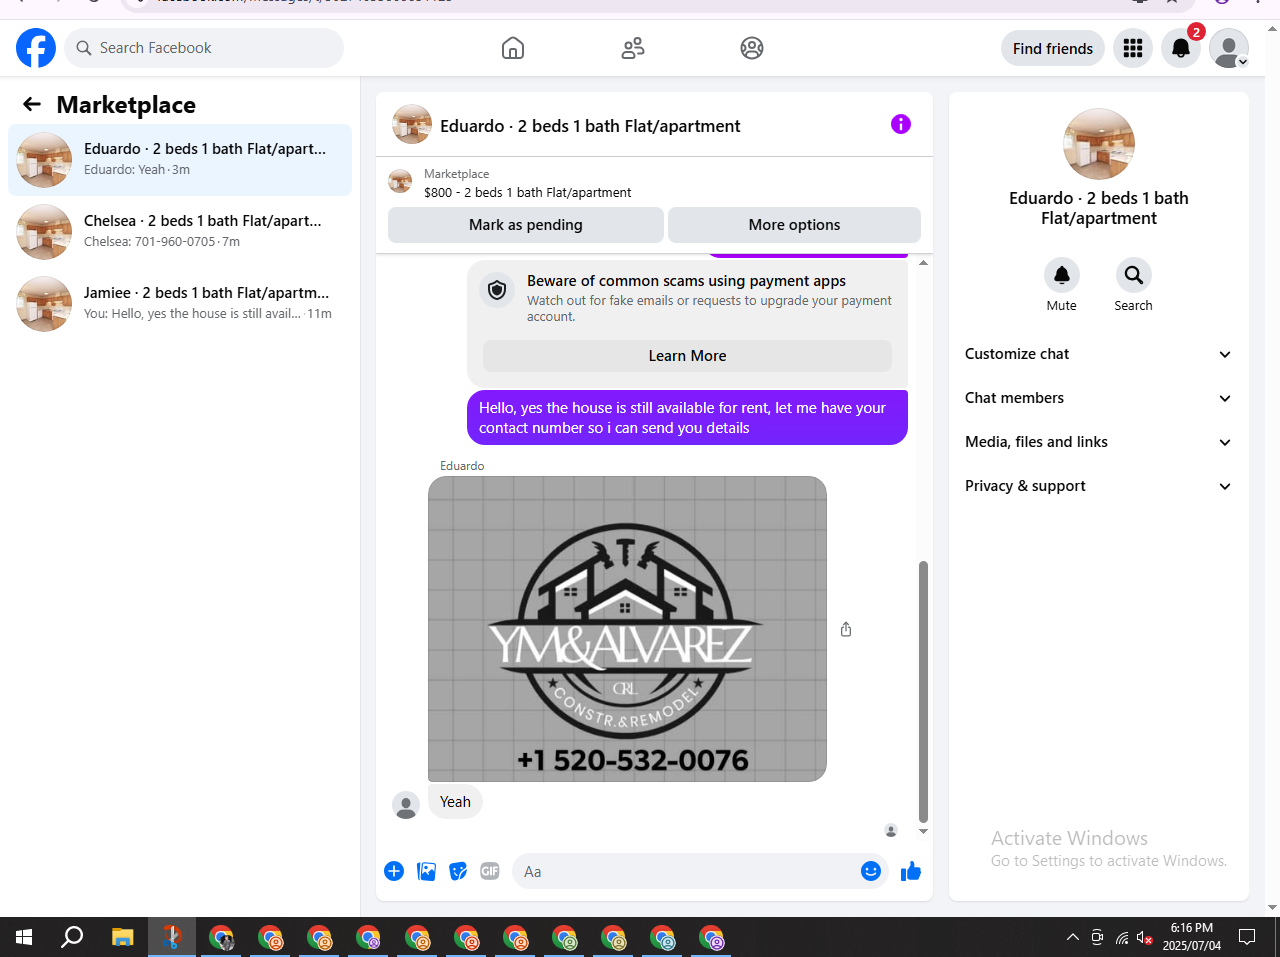
Task: Expand Media, files and links section
Action: pyautogui.click(x=1098, y=442)
